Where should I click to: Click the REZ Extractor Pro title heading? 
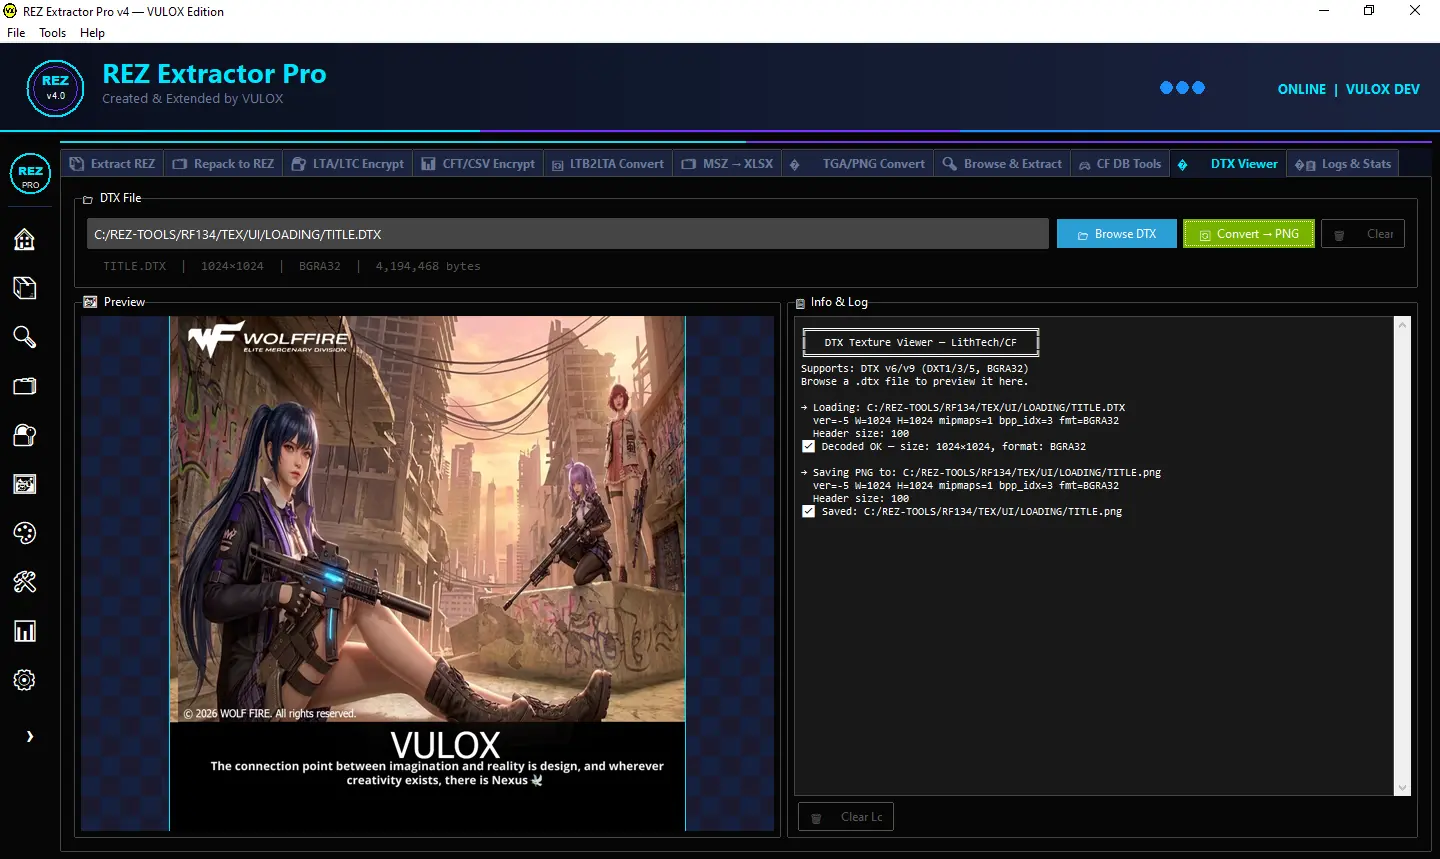click(214, 74)
